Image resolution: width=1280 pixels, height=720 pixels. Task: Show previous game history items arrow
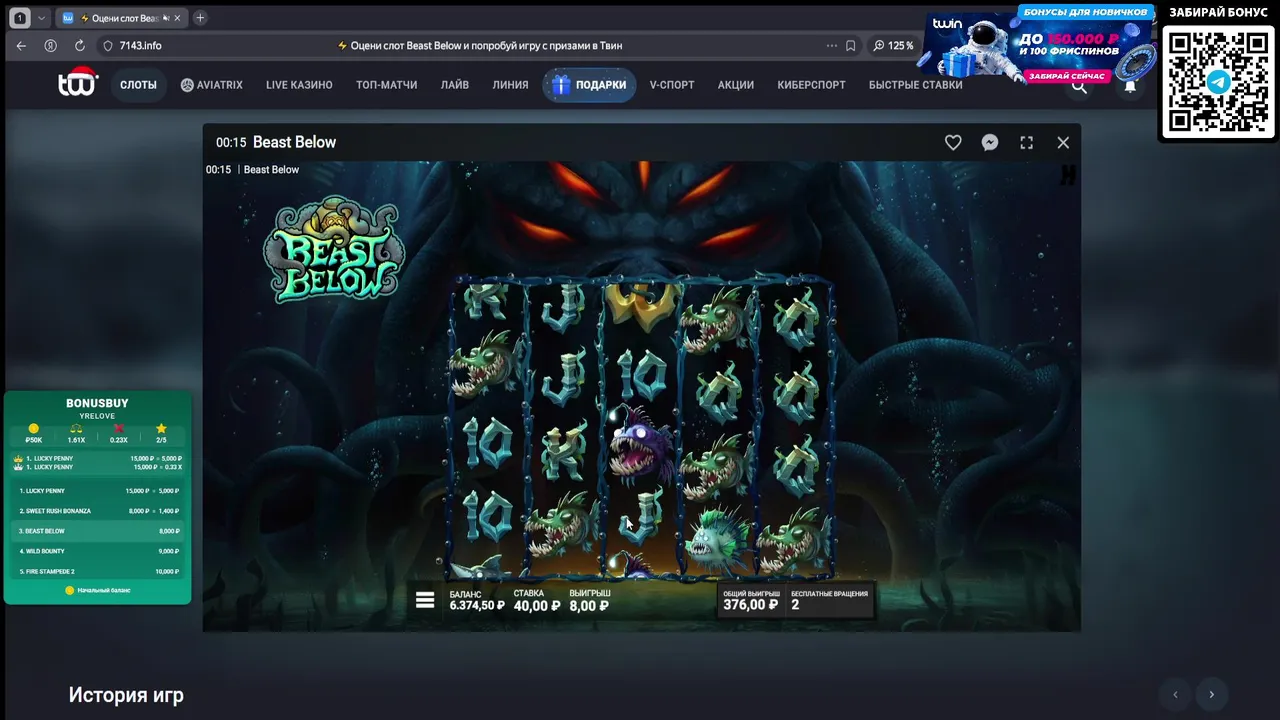1175,694
